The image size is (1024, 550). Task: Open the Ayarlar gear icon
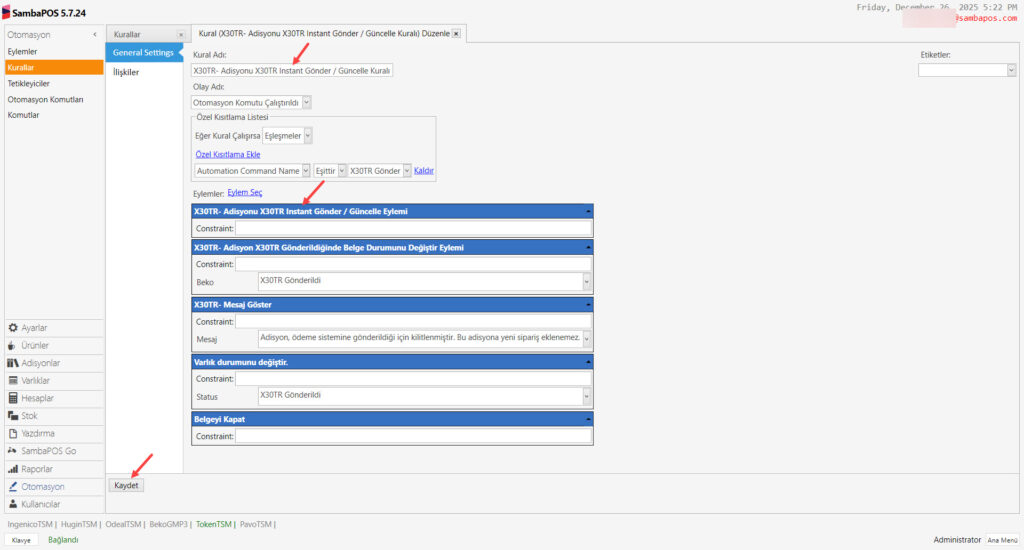point(13,328)
